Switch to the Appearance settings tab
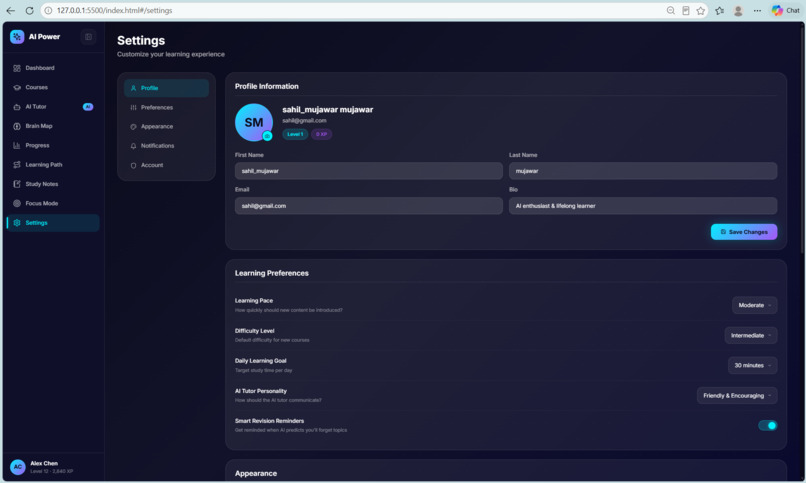Image resolution: width=806 pixels, height=483 pixels. coord(166,126)
